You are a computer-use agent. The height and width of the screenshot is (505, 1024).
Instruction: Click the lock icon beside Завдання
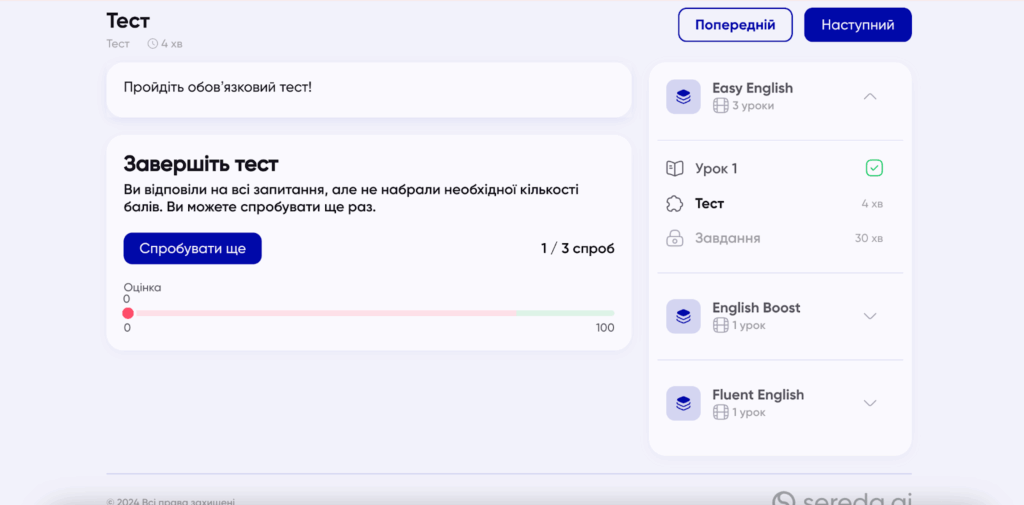(675, 238)
